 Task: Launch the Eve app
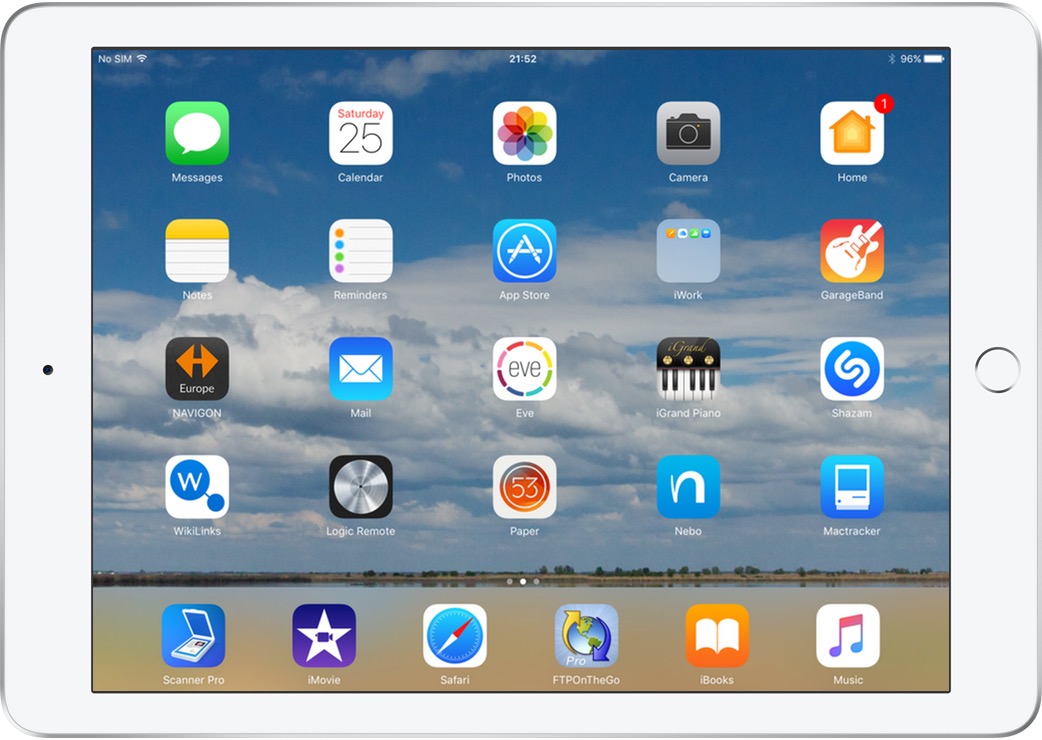coord(524,369)
